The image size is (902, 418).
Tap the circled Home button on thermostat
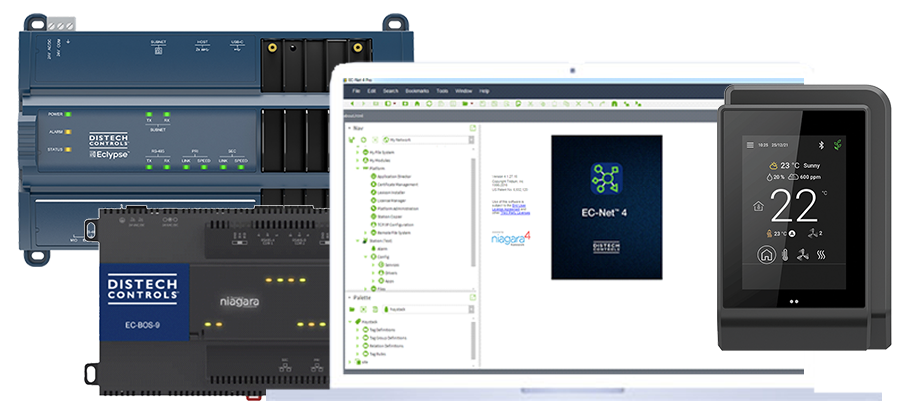tap(766, 255)
